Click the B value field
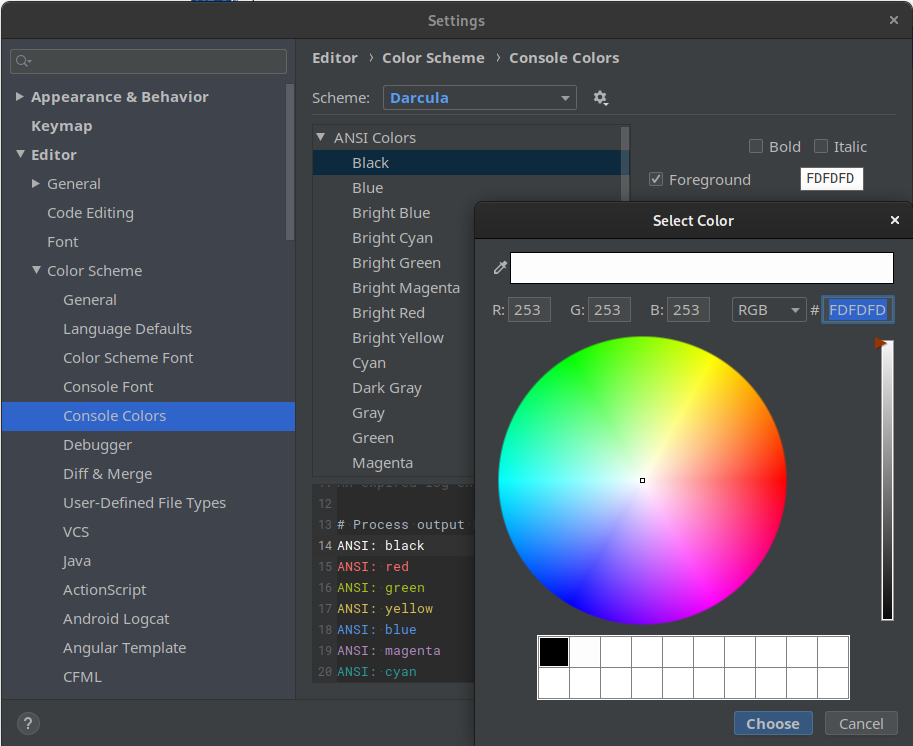Screen dimensions: 913x746 click(688, 310)
